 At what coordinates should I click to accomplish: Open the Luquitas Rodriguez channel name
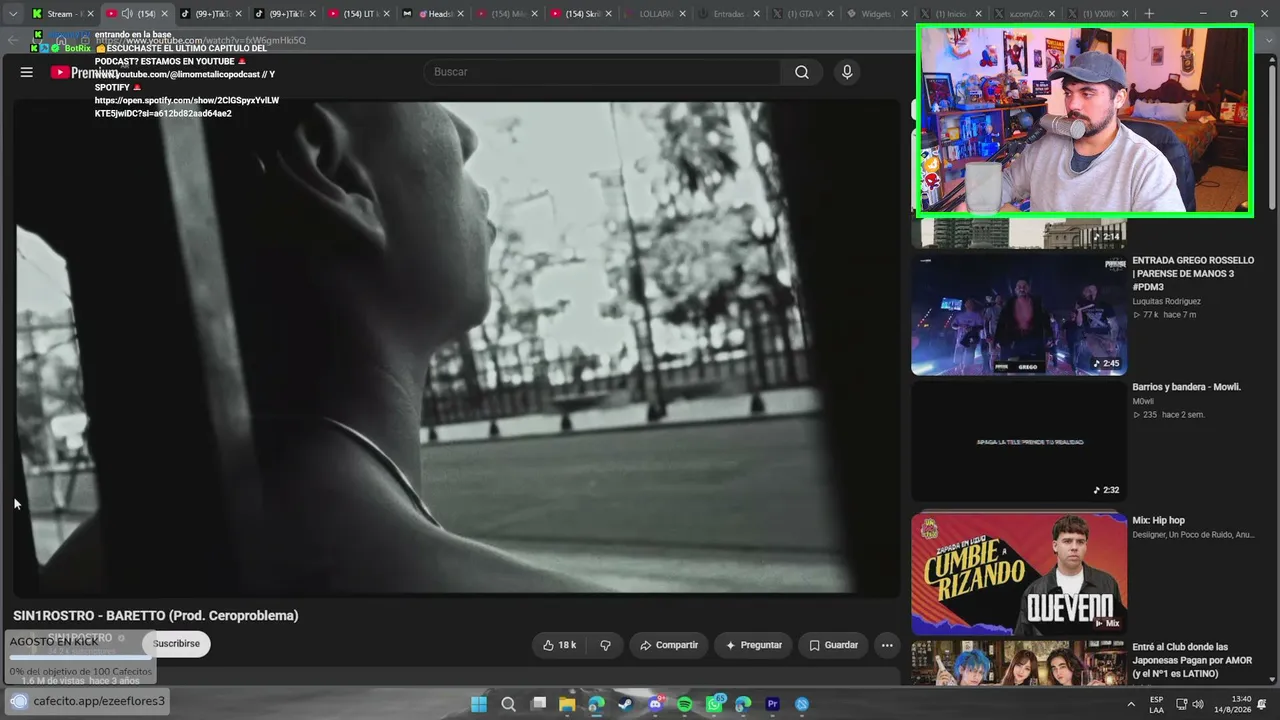click(1166, 301)
